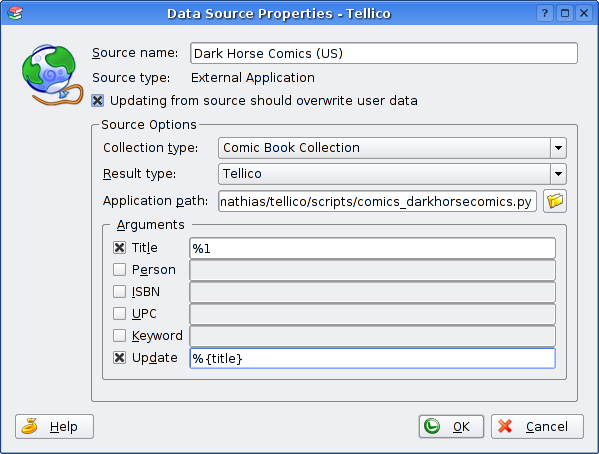Click the 'Result type:' label
This screenshot has width=599, height=454.
139,173
